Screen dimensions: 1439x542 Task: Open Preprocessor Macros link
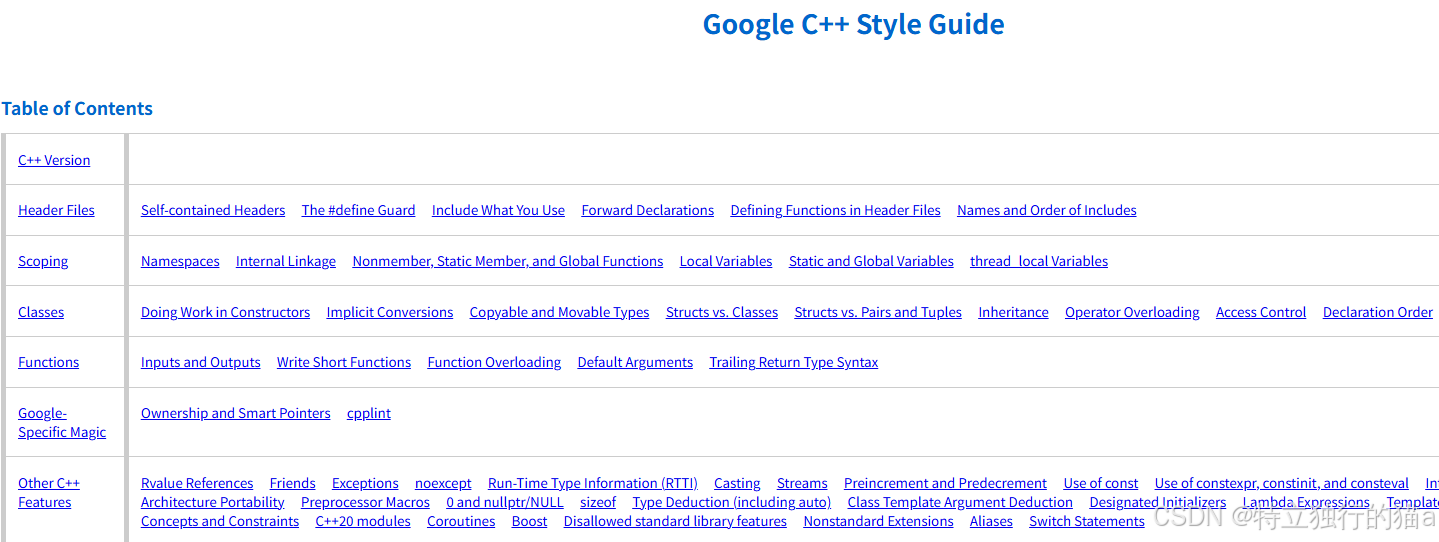point(365,502)
